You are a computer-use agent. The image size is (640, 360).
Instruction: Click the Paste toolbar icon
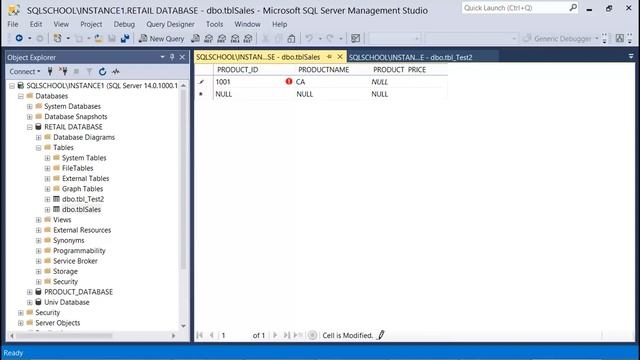(x=291, y=38)
